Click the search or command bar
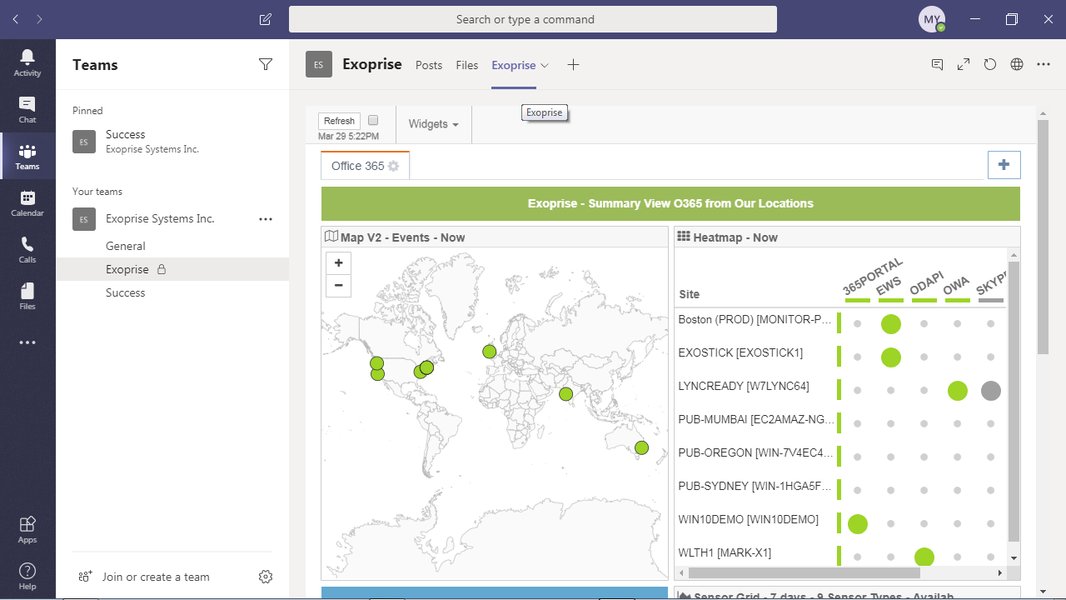Viewport: 1066px width, 600px height. 533,18
